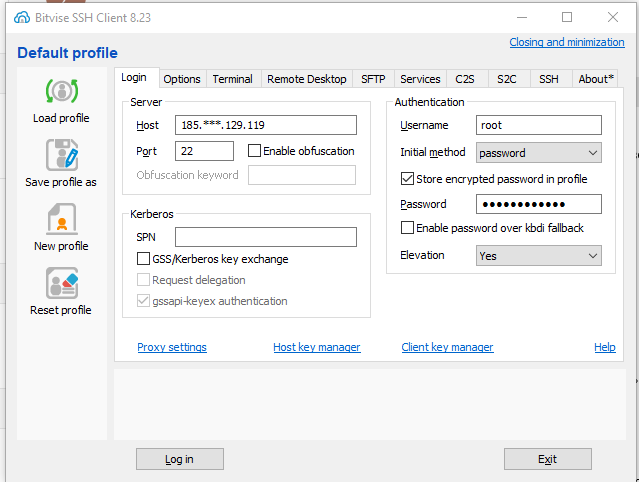Viewport: 639px width, 482px height.
Task: Switch to the Terminal tab
Action: [x=233, y=79]
